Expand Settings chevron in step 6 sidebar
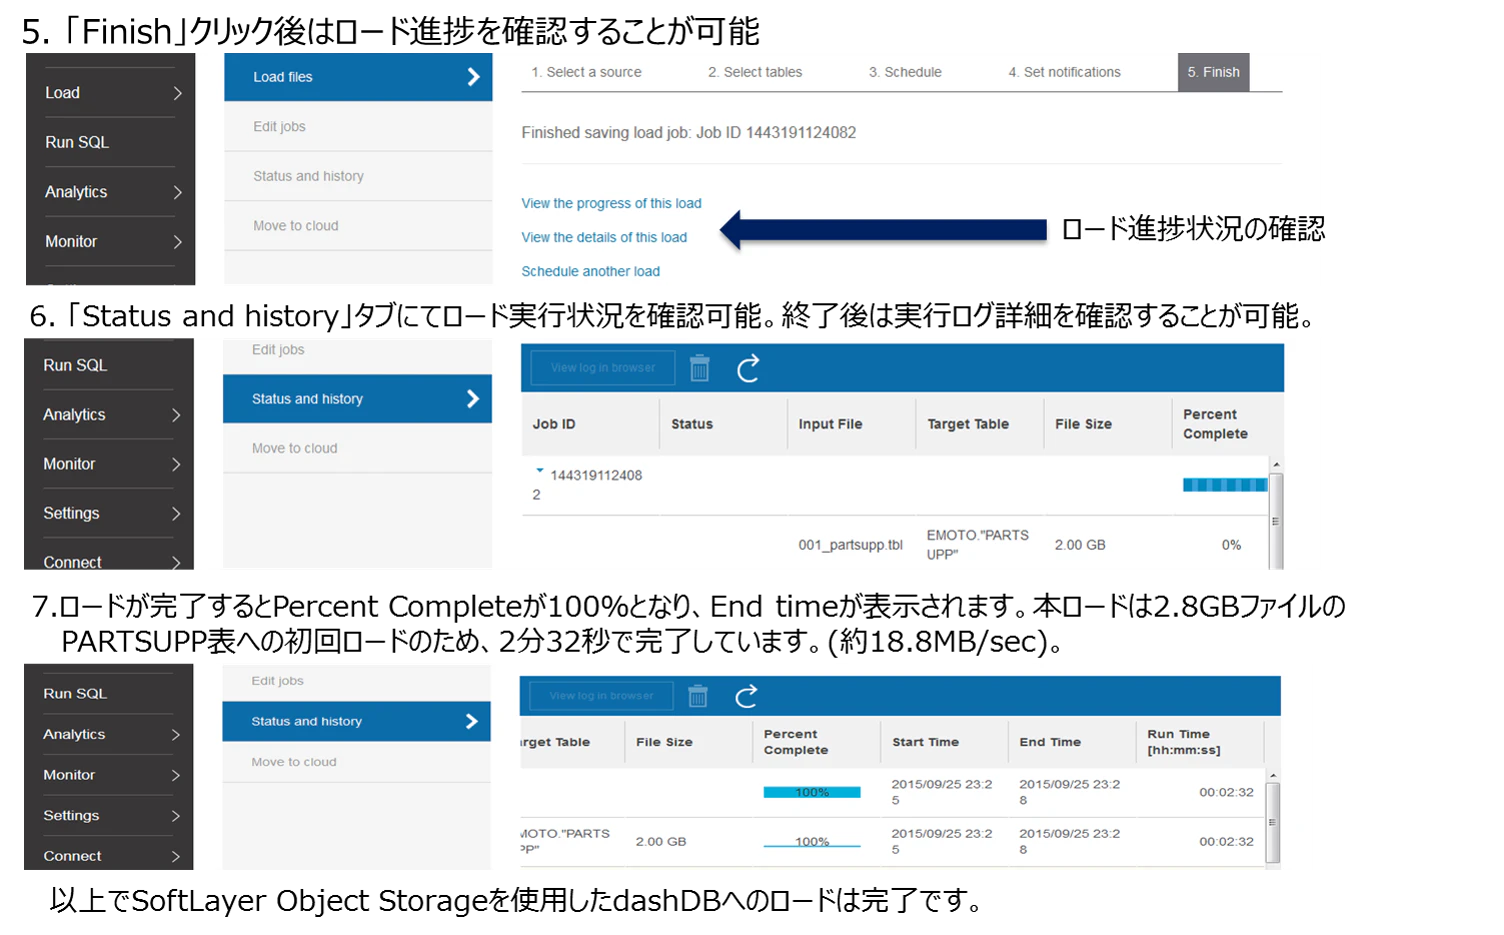The height and width of the screenshot is (935, 1504). click(176, 513)
